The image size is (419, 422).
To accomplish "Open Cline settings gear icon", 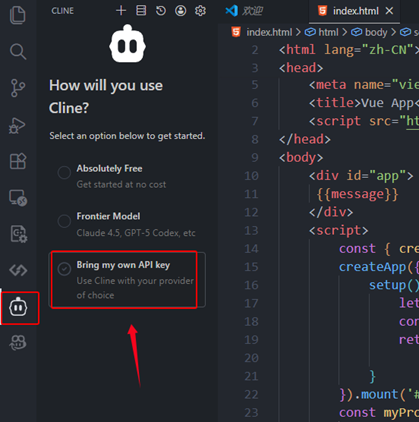I will click(x=200, y=11).
